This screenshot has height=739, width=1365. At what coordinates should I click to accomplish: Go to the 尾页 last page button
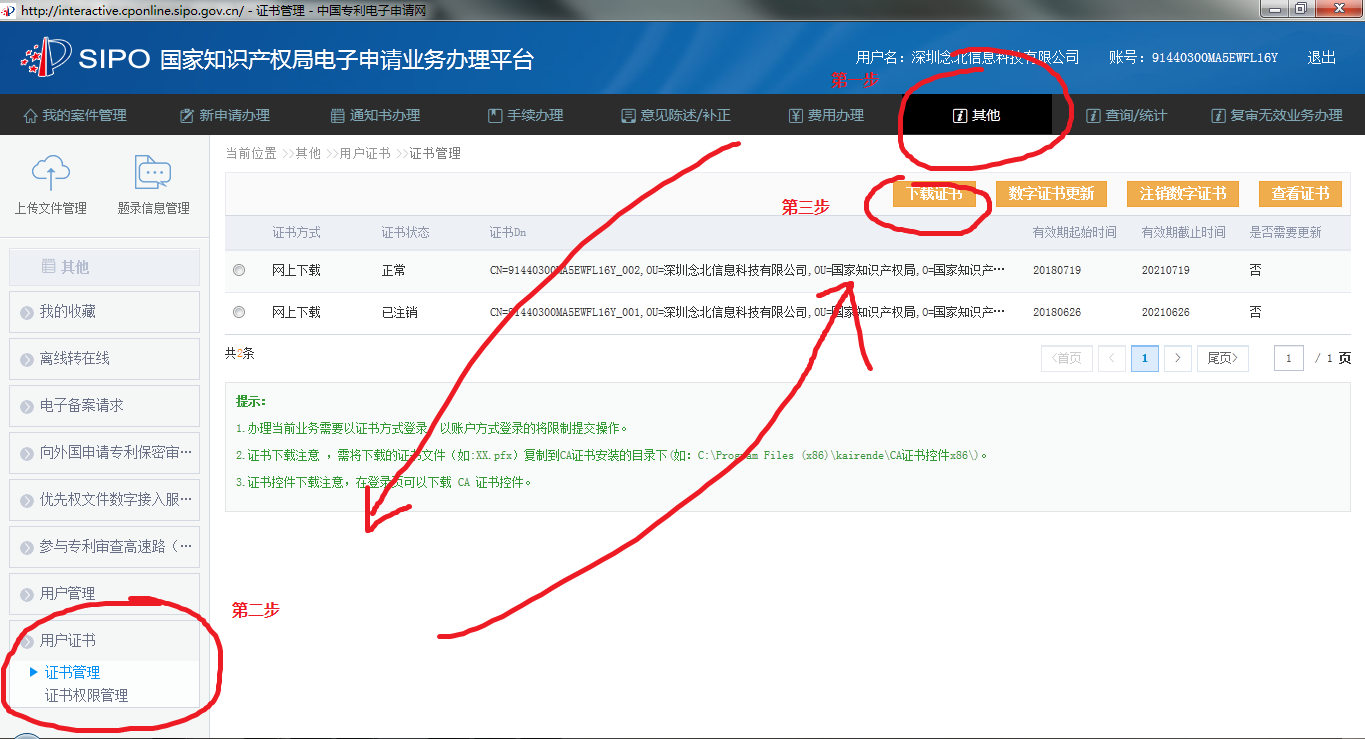point(1223,358)
